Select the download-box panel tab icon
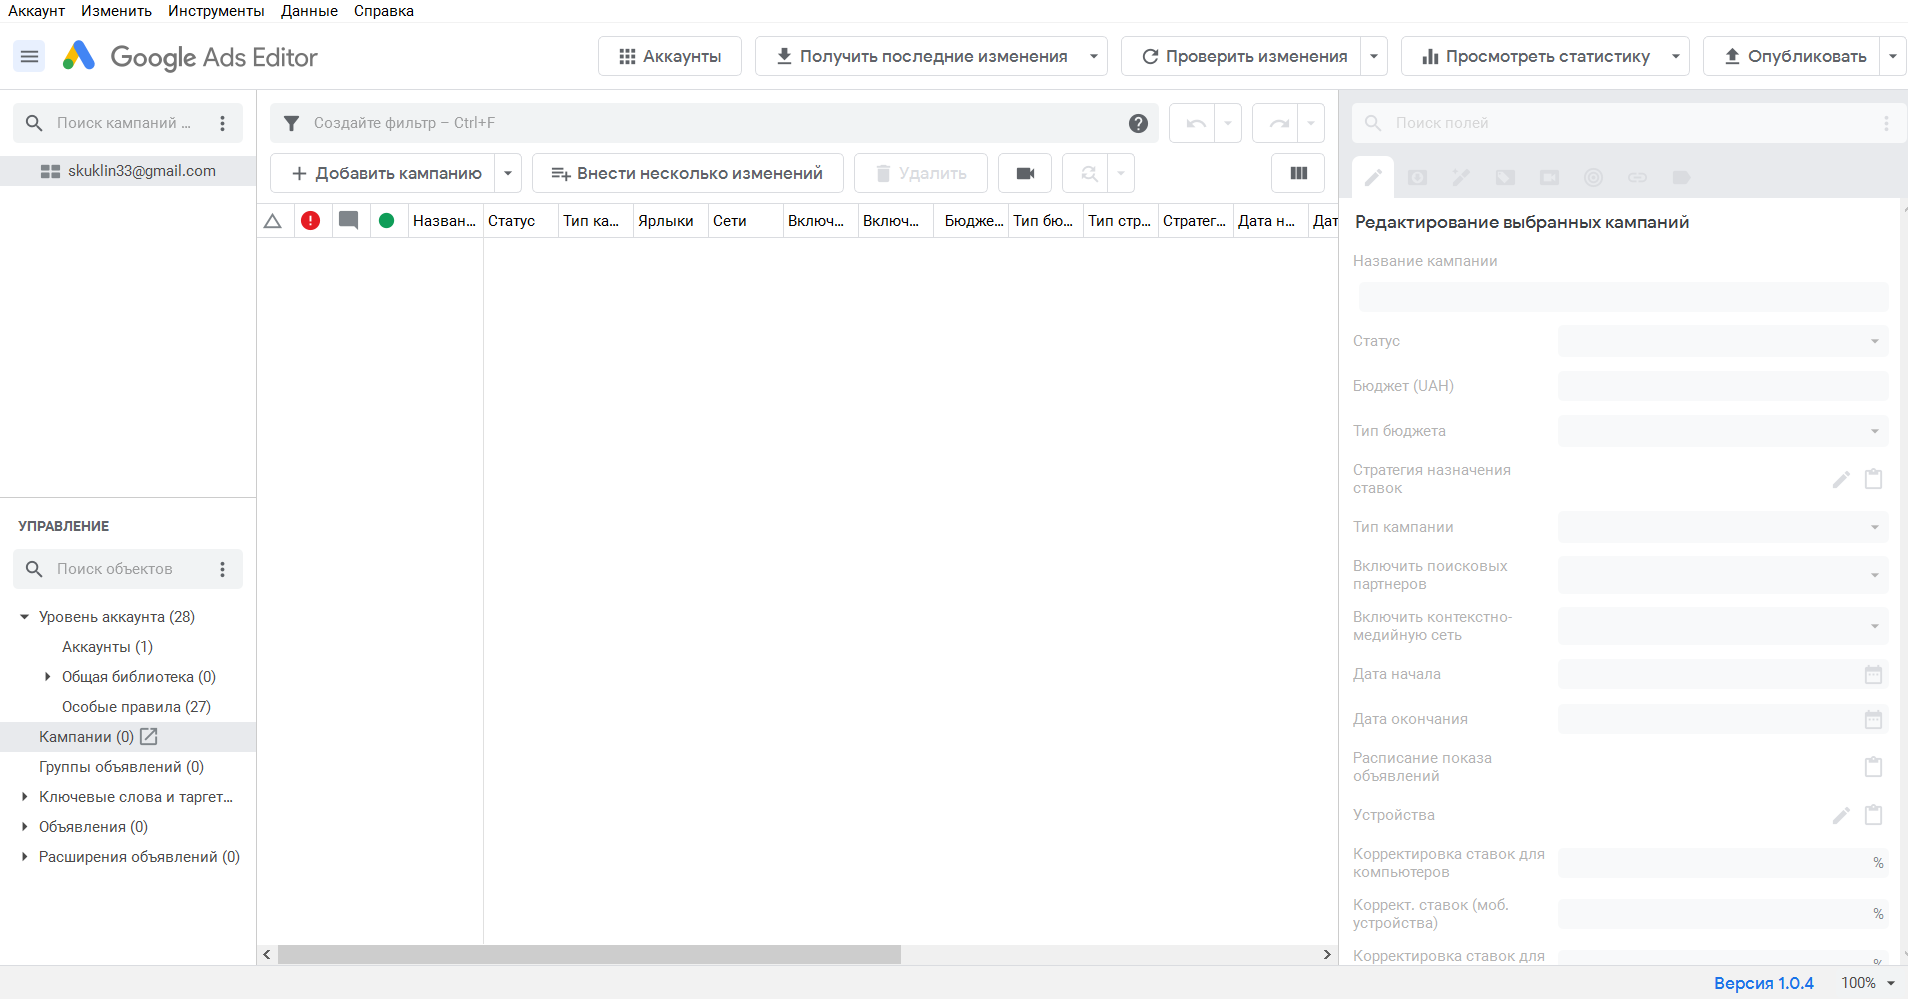The width and height of the screenshot is (1908, 999). (x=1417, y=177)
